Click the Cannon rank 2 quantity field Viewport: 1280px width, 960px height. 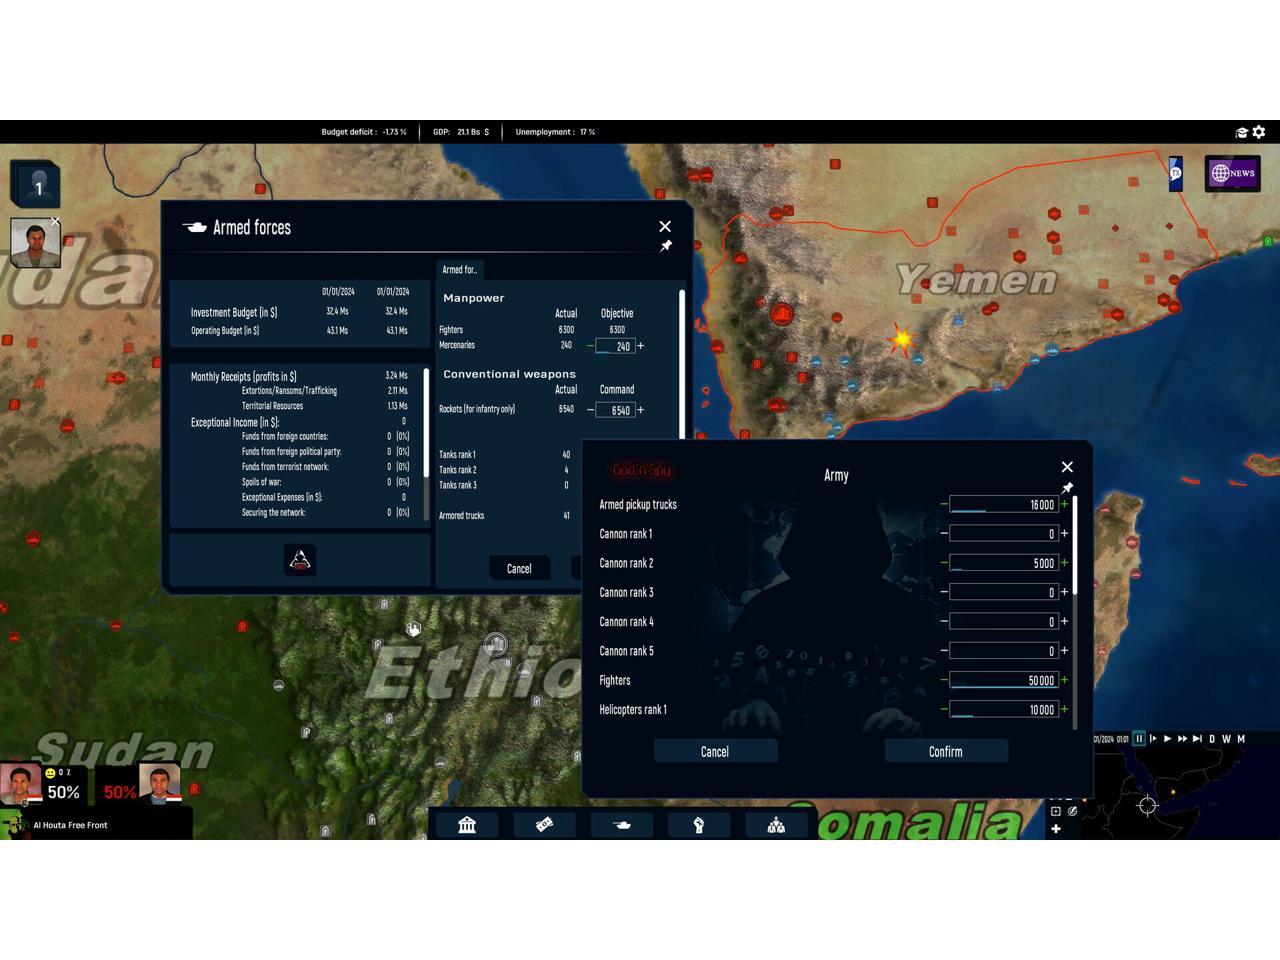tap(1004, 563)
